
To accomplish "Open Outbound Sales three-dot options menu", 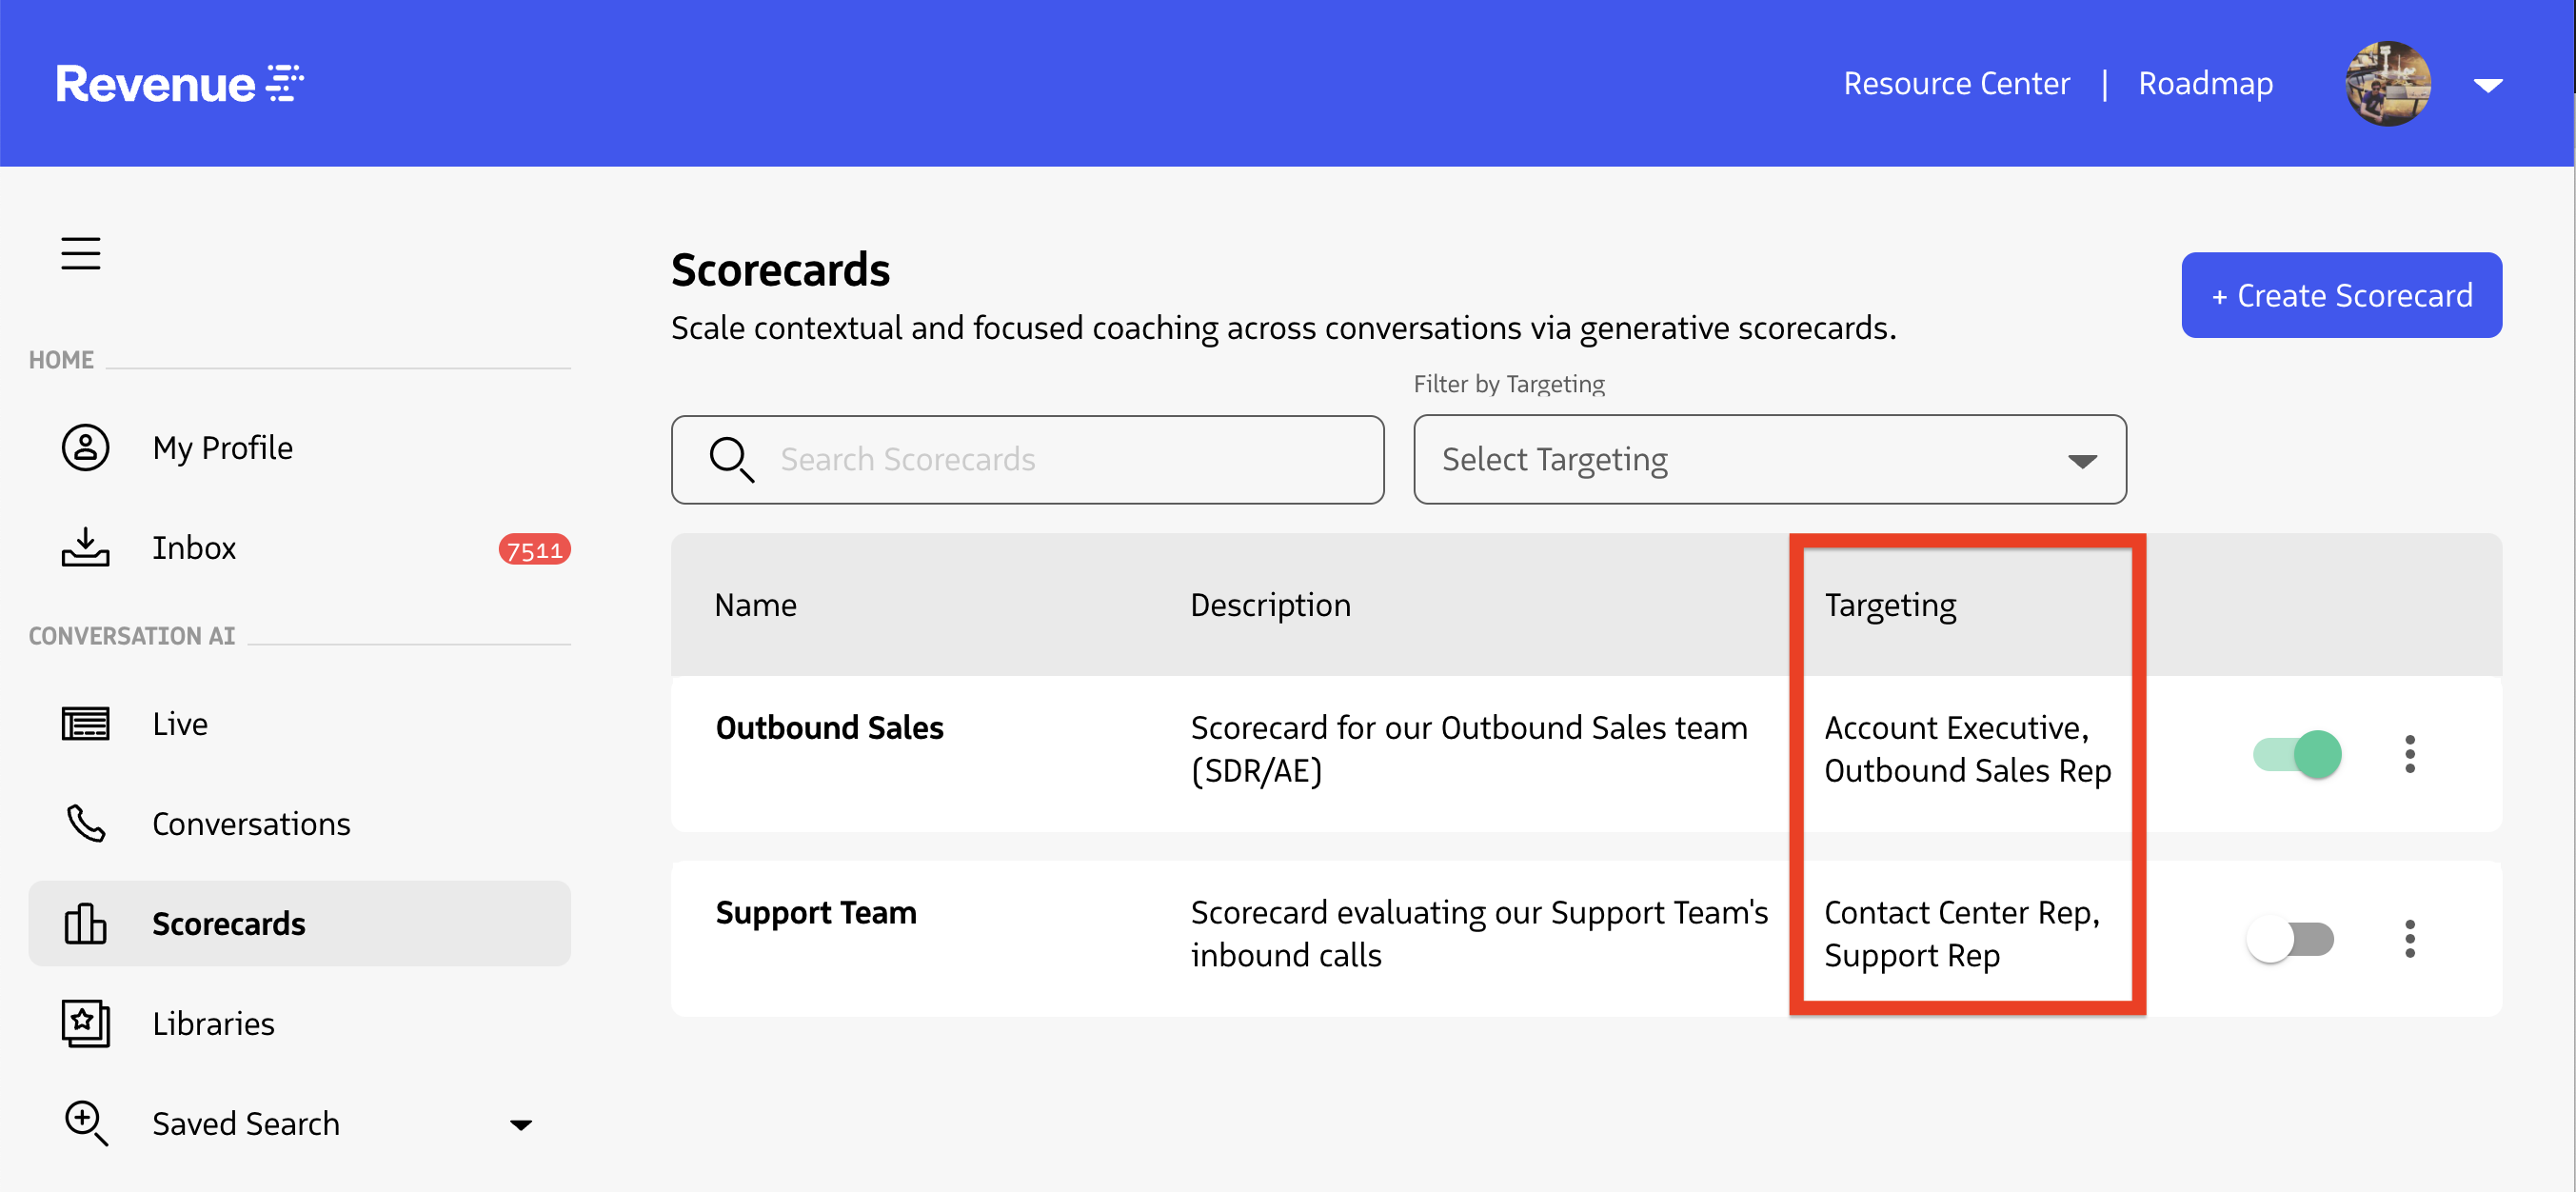I will pyautogui.click(x=2409, y=754).
